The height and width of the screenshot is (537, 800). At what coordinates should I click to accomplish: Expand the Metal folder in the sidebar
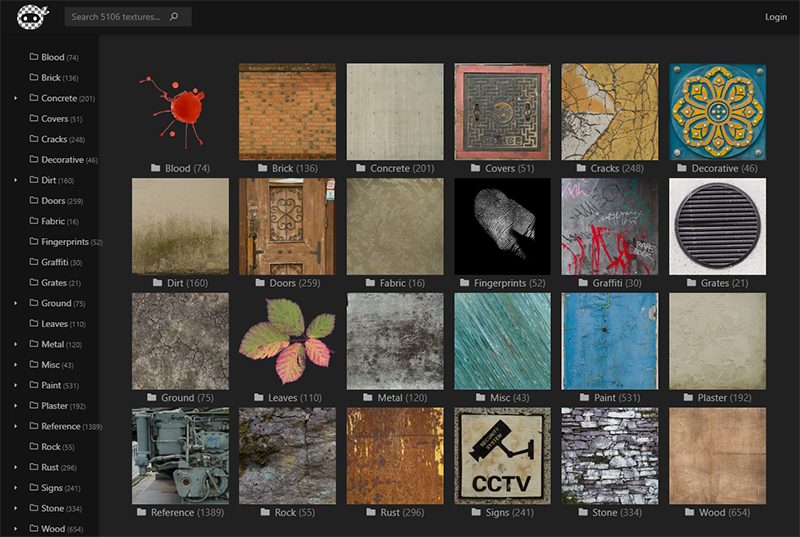(15, 344)
